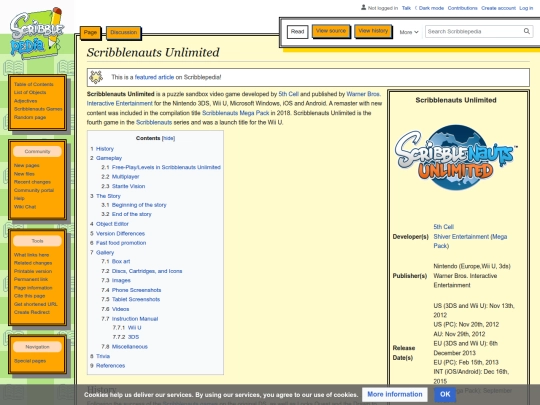Image resolution: width=540 pixels, height=405 pixels.
Task: Click More information on cookie banner
Action: (x=395, y=394)
